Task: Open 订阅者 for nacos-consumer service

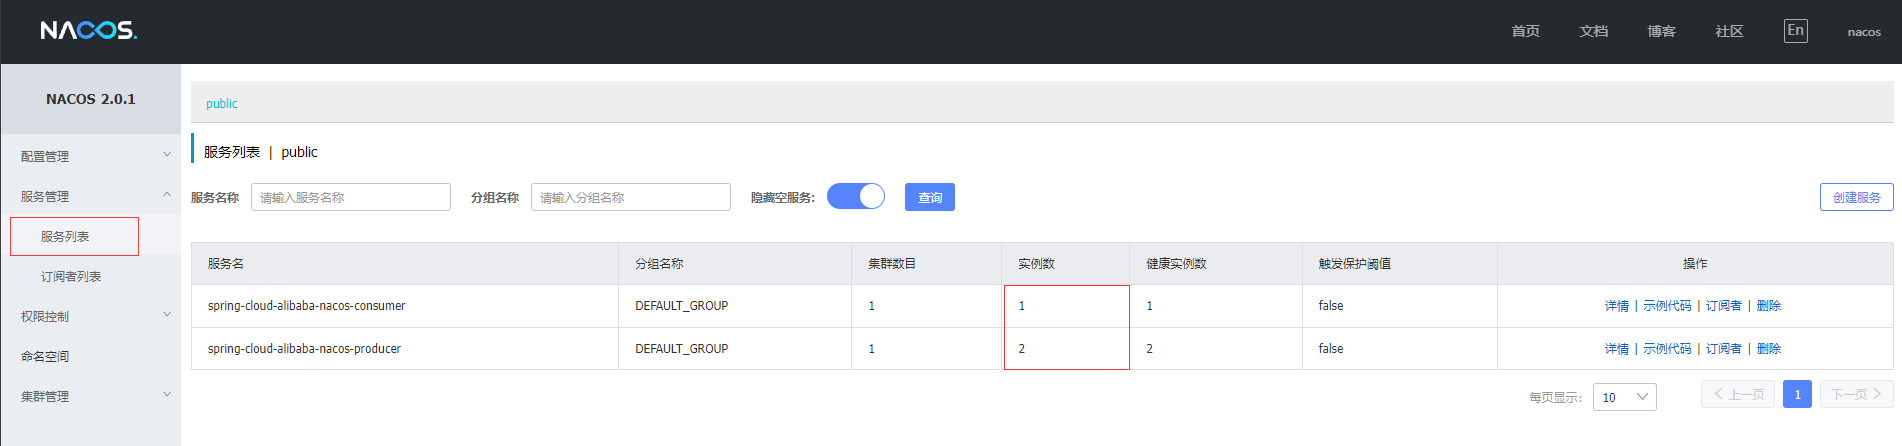Action: [x=1724, y=305]
